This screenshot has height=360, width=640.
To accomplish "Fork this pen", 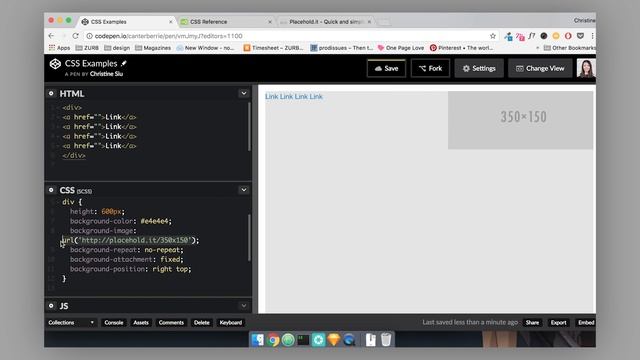I will click(430, 68).
